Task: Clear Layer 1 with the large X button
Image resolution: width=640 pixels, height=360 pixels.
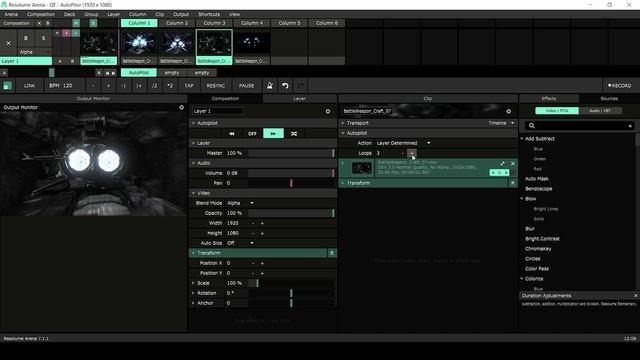Action: point(8,43)
